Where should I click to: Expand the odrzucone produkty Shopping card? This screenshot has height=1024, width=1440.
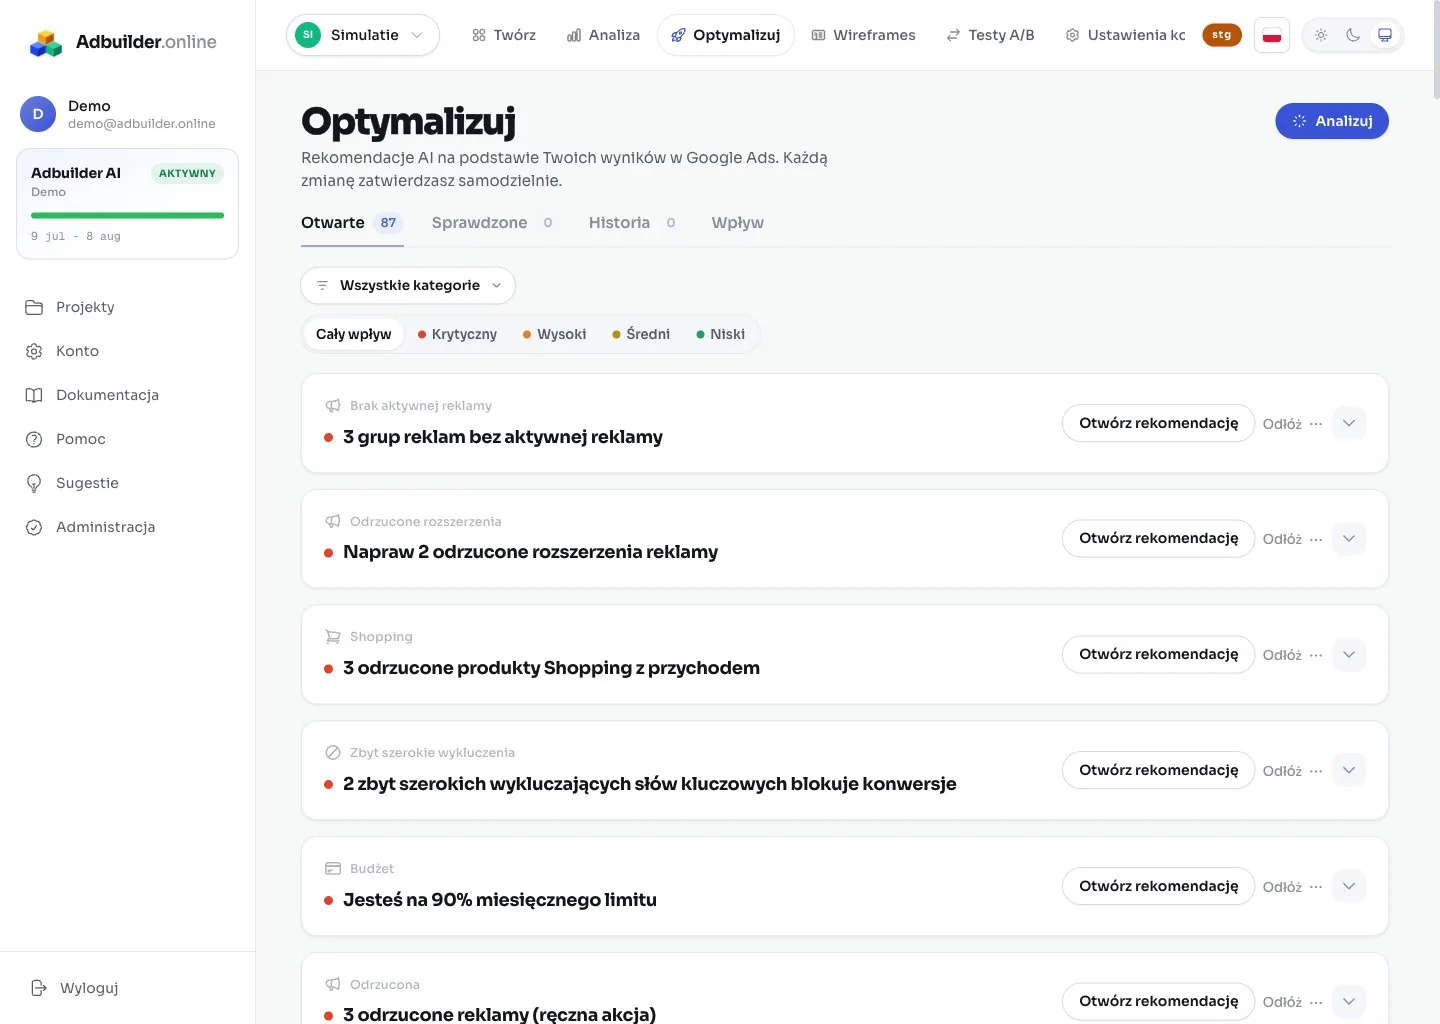1349,654
